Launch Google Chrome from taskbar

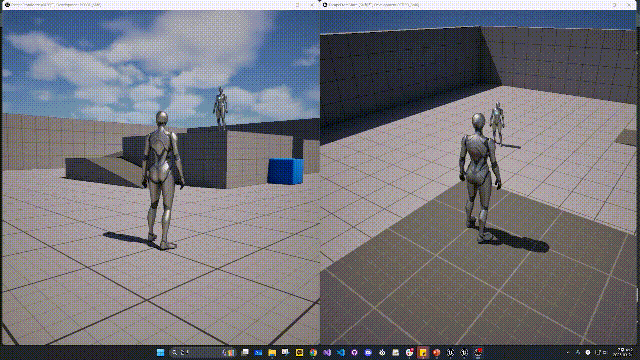pyautogui.click(x=313, y=353)
